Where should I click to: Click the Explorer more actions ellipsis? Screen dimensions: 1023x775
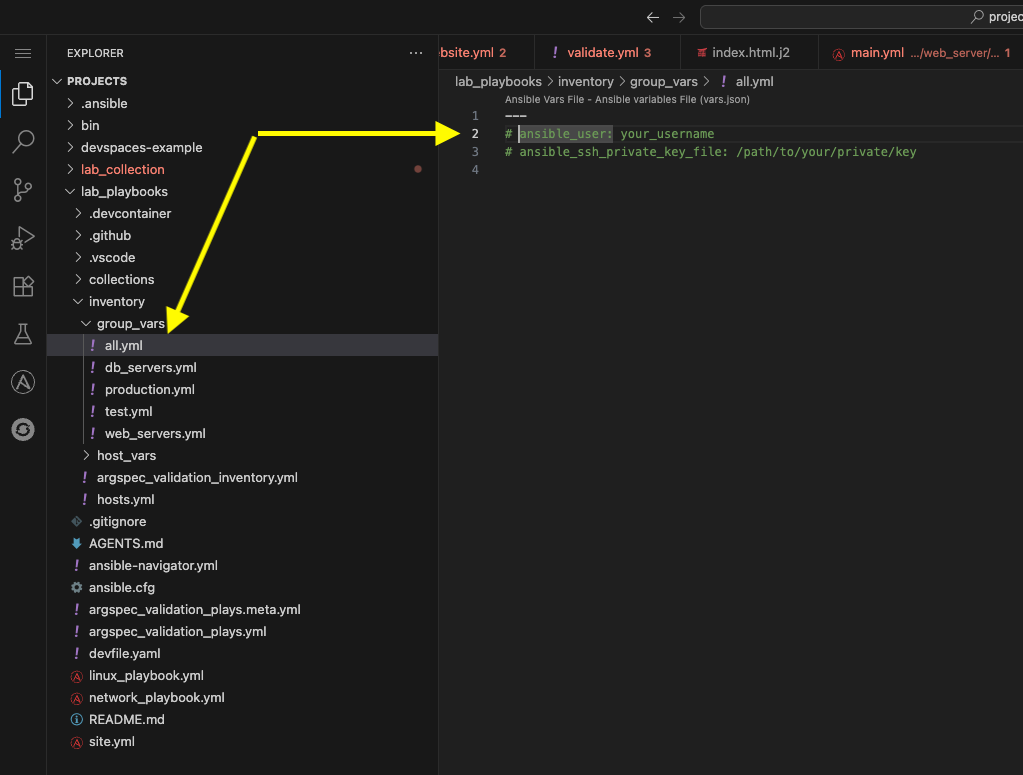416,53
